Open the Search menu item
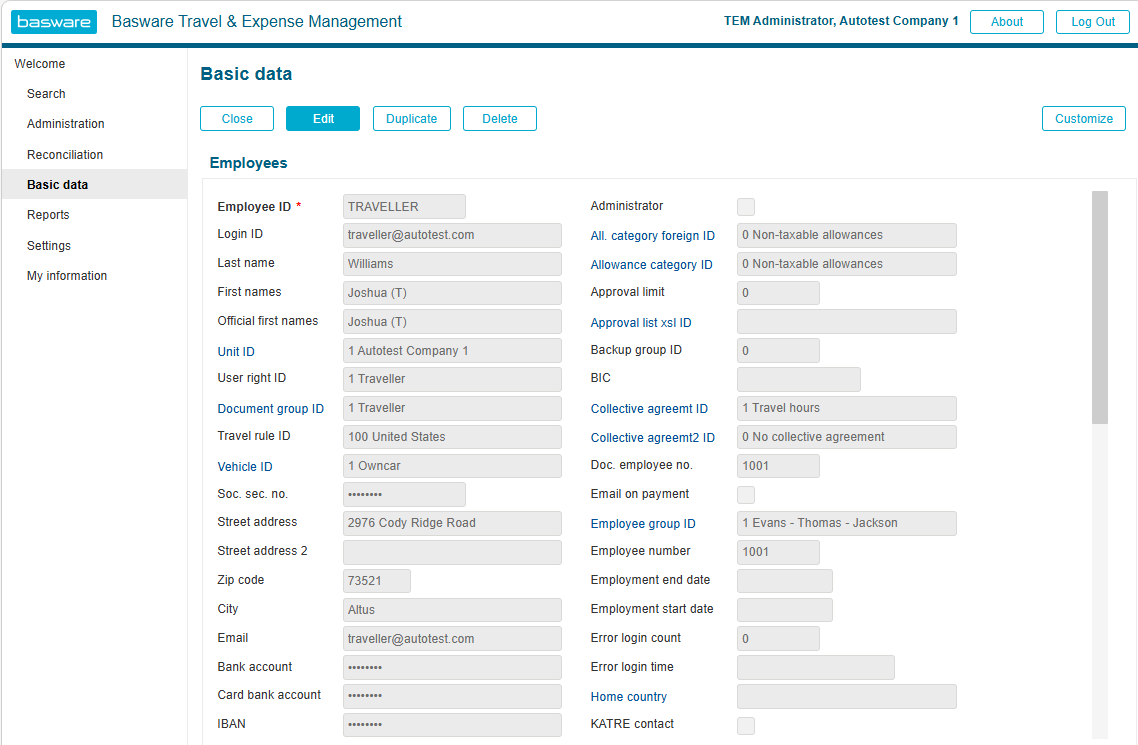 [46, 94]
